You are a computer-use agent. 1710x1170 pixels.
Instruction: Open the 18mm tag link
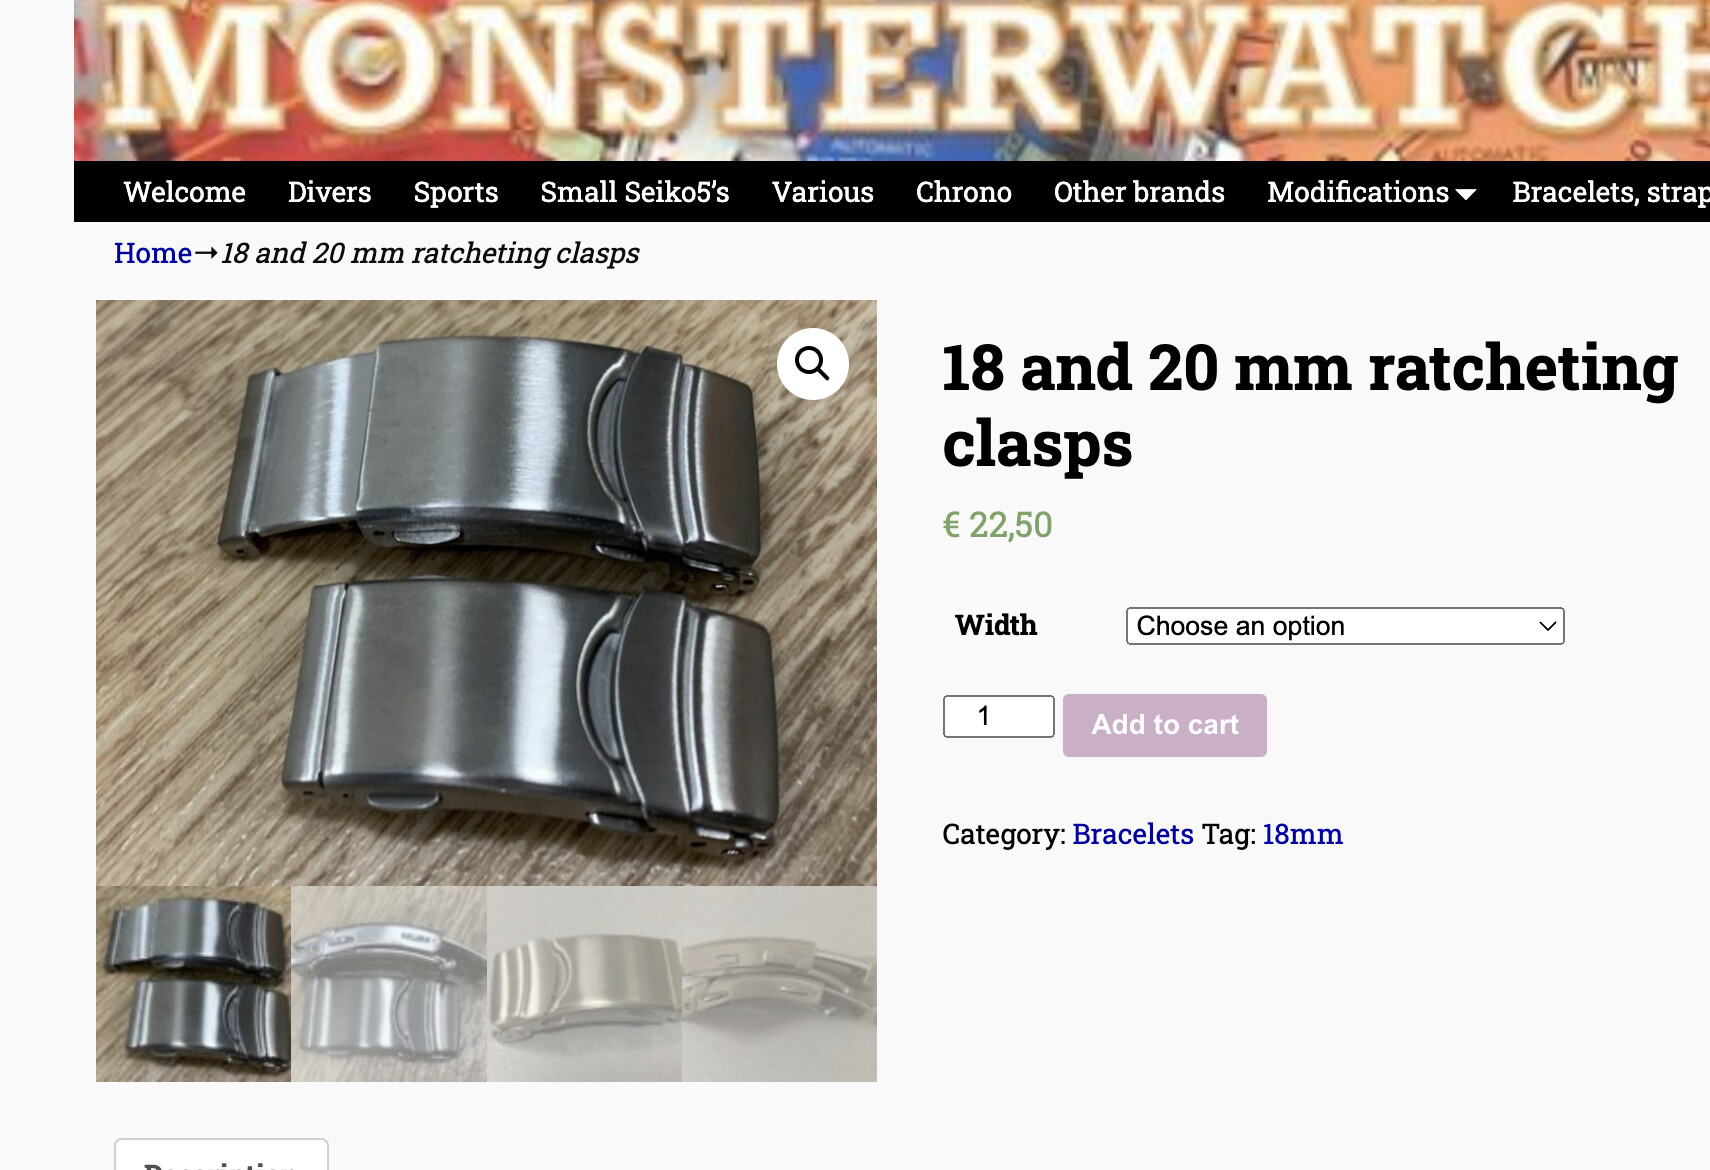(1302, 834)
